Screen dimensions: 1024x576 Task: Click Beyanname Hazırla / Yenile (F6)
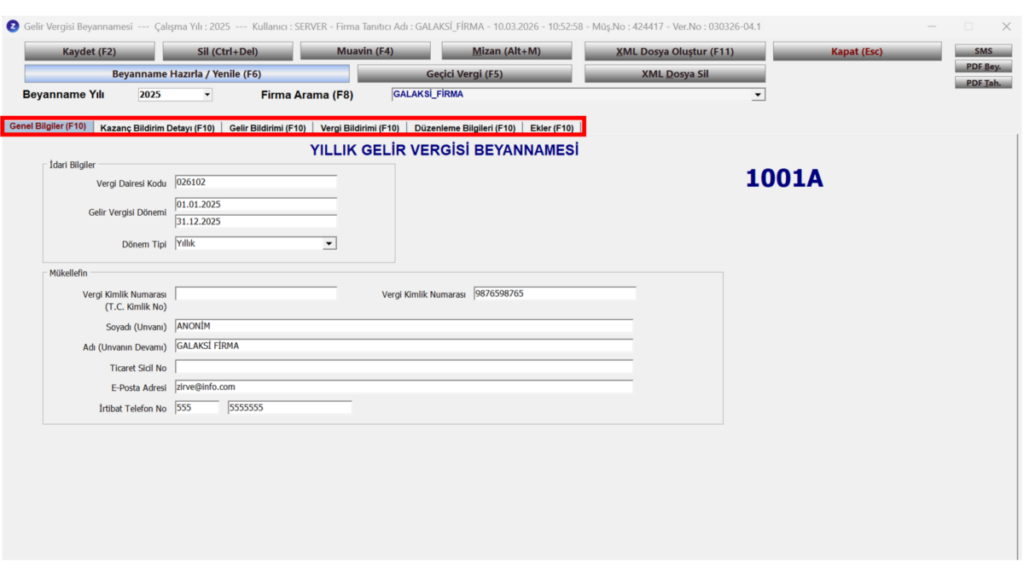click(x=187, y=74)
